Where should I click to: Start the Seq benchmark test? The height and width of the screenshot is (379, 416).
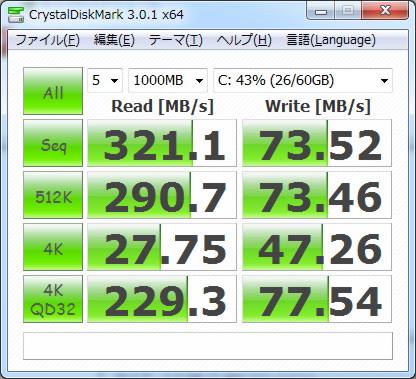pos(53,143)
